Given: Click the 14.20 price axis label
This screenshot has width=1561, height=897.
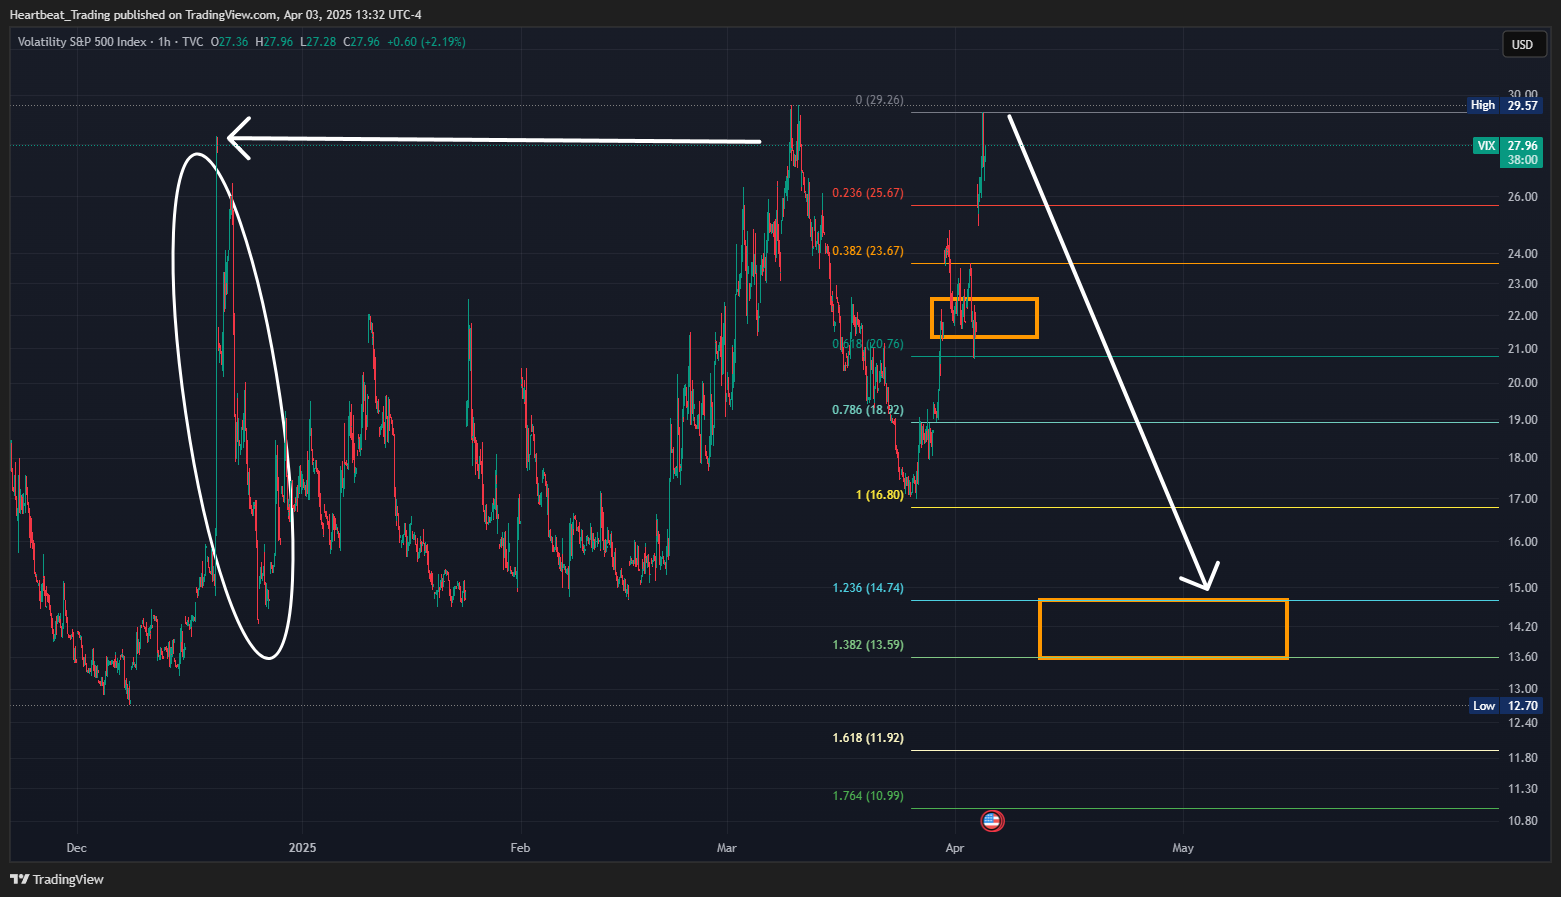Looking at the screenshot, I should [x=1523, y=627].
